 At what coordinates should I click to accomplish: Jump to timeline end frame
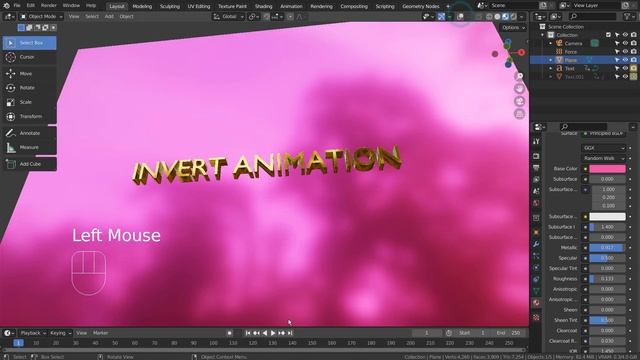click(290, 333)
